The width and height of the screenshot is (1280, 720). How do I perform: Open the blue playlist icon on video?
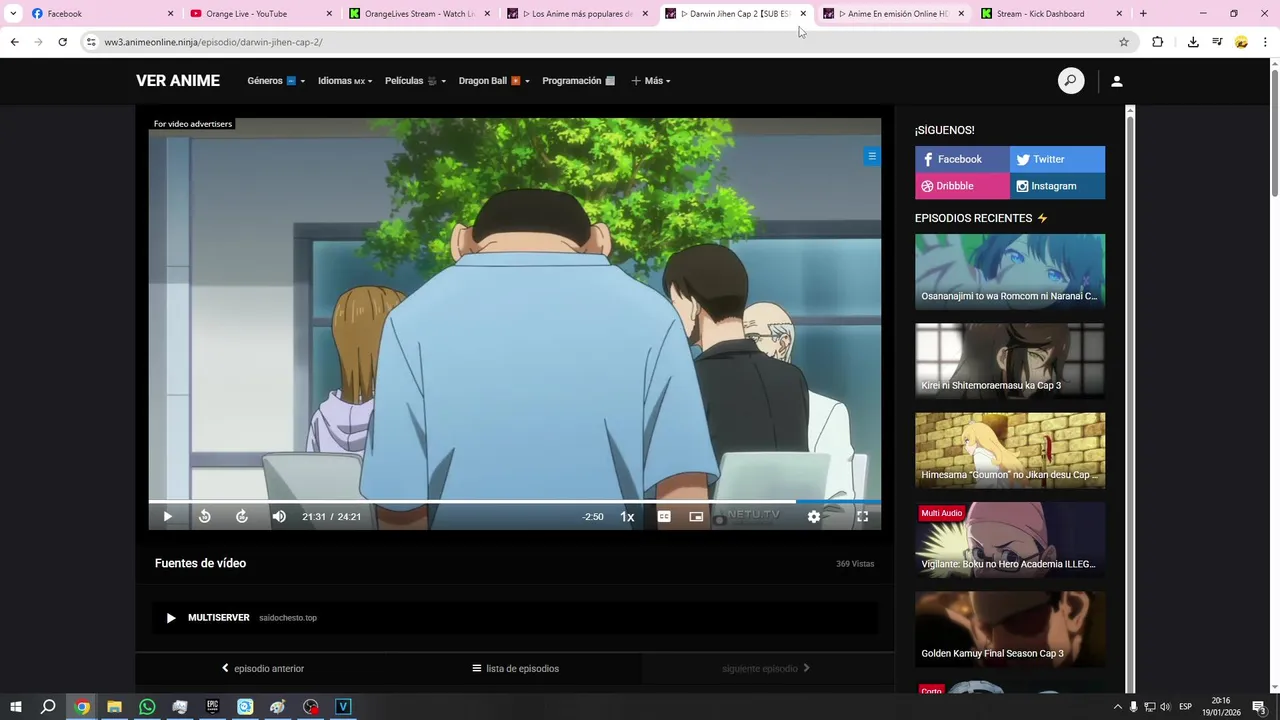pos(872,156)
